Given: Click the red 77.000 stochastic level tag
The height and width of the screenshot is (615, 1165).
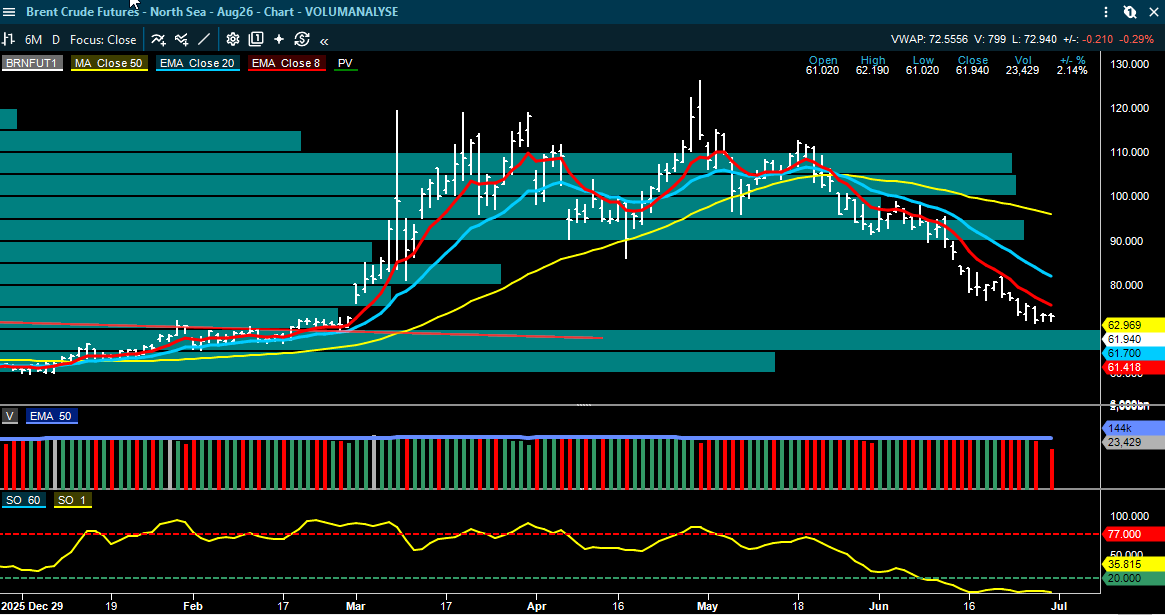Looking at the screenshot, I should click(1132, 535).
